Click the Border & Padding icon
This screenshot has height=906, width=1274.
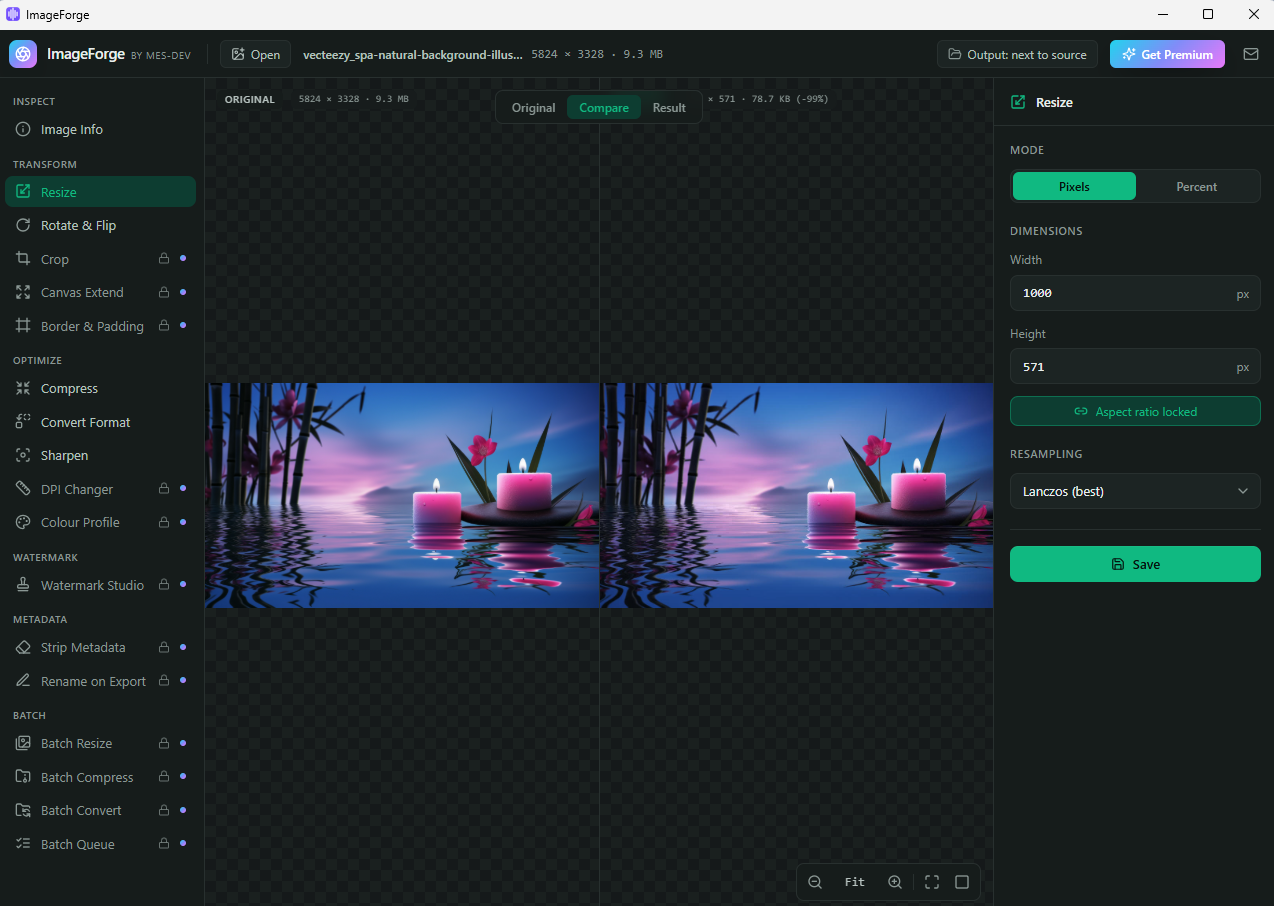23,326
